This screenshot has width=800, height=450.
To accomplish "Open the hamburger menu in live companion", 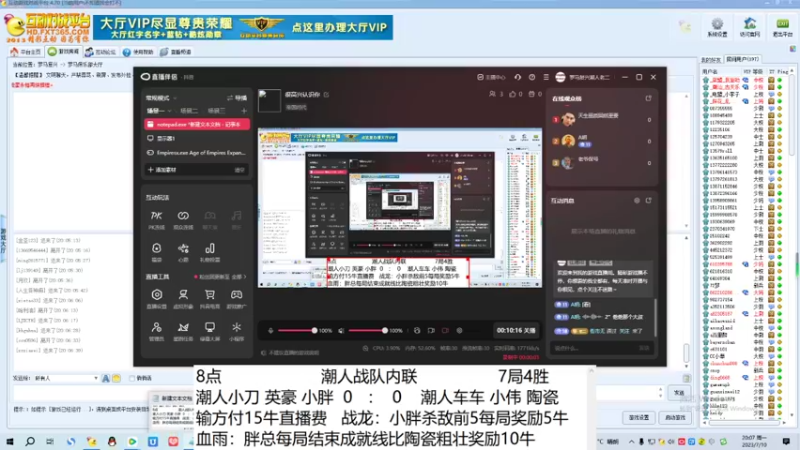I will point(546,77).
